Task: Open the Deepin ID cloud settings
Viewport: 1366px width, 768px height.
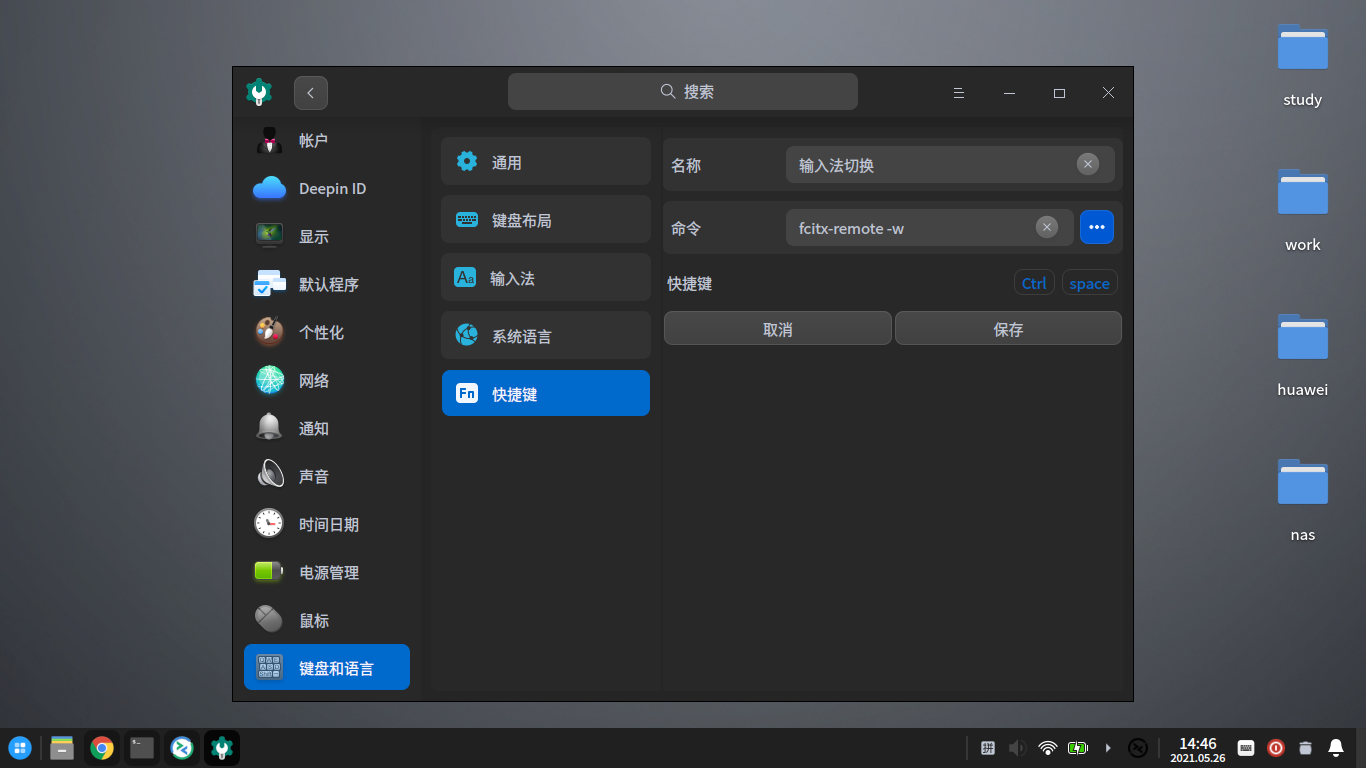Action: pyautogui.click(x=327, y=189)
